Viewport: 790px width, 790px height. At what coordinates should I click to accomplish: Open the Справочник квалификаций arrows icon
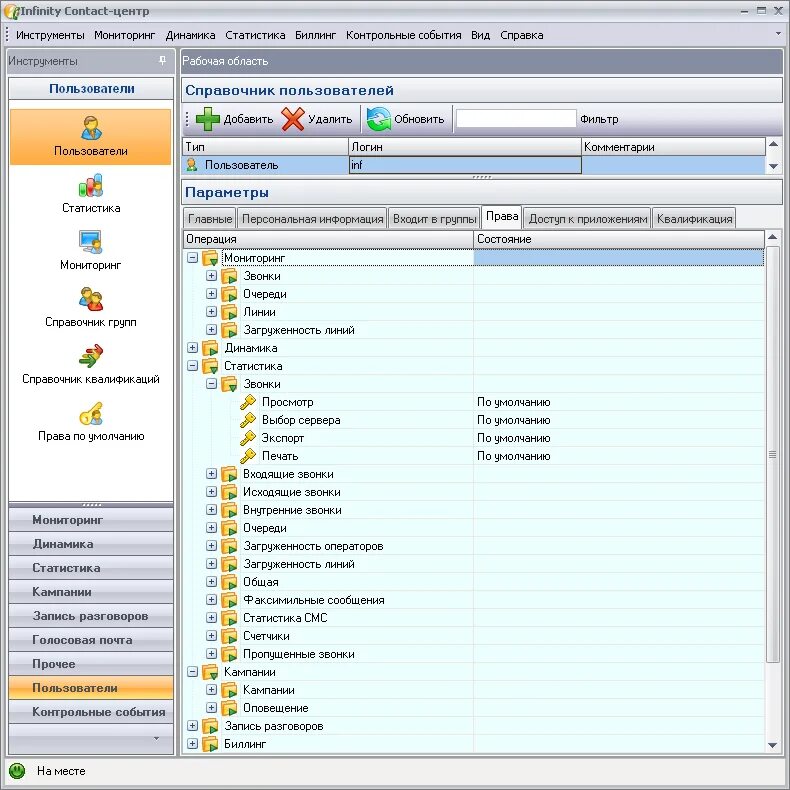[91, 356]
